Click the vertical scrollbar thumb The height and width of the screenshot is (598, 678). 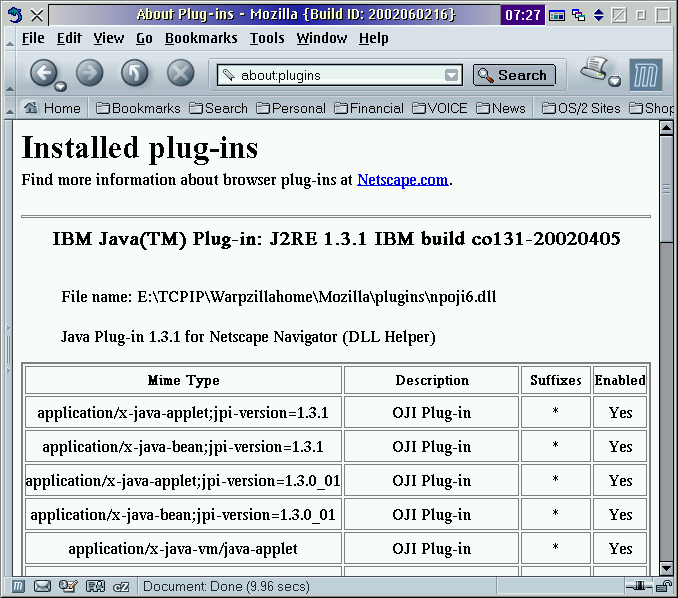pyautogui.click(x=666, y=189)
